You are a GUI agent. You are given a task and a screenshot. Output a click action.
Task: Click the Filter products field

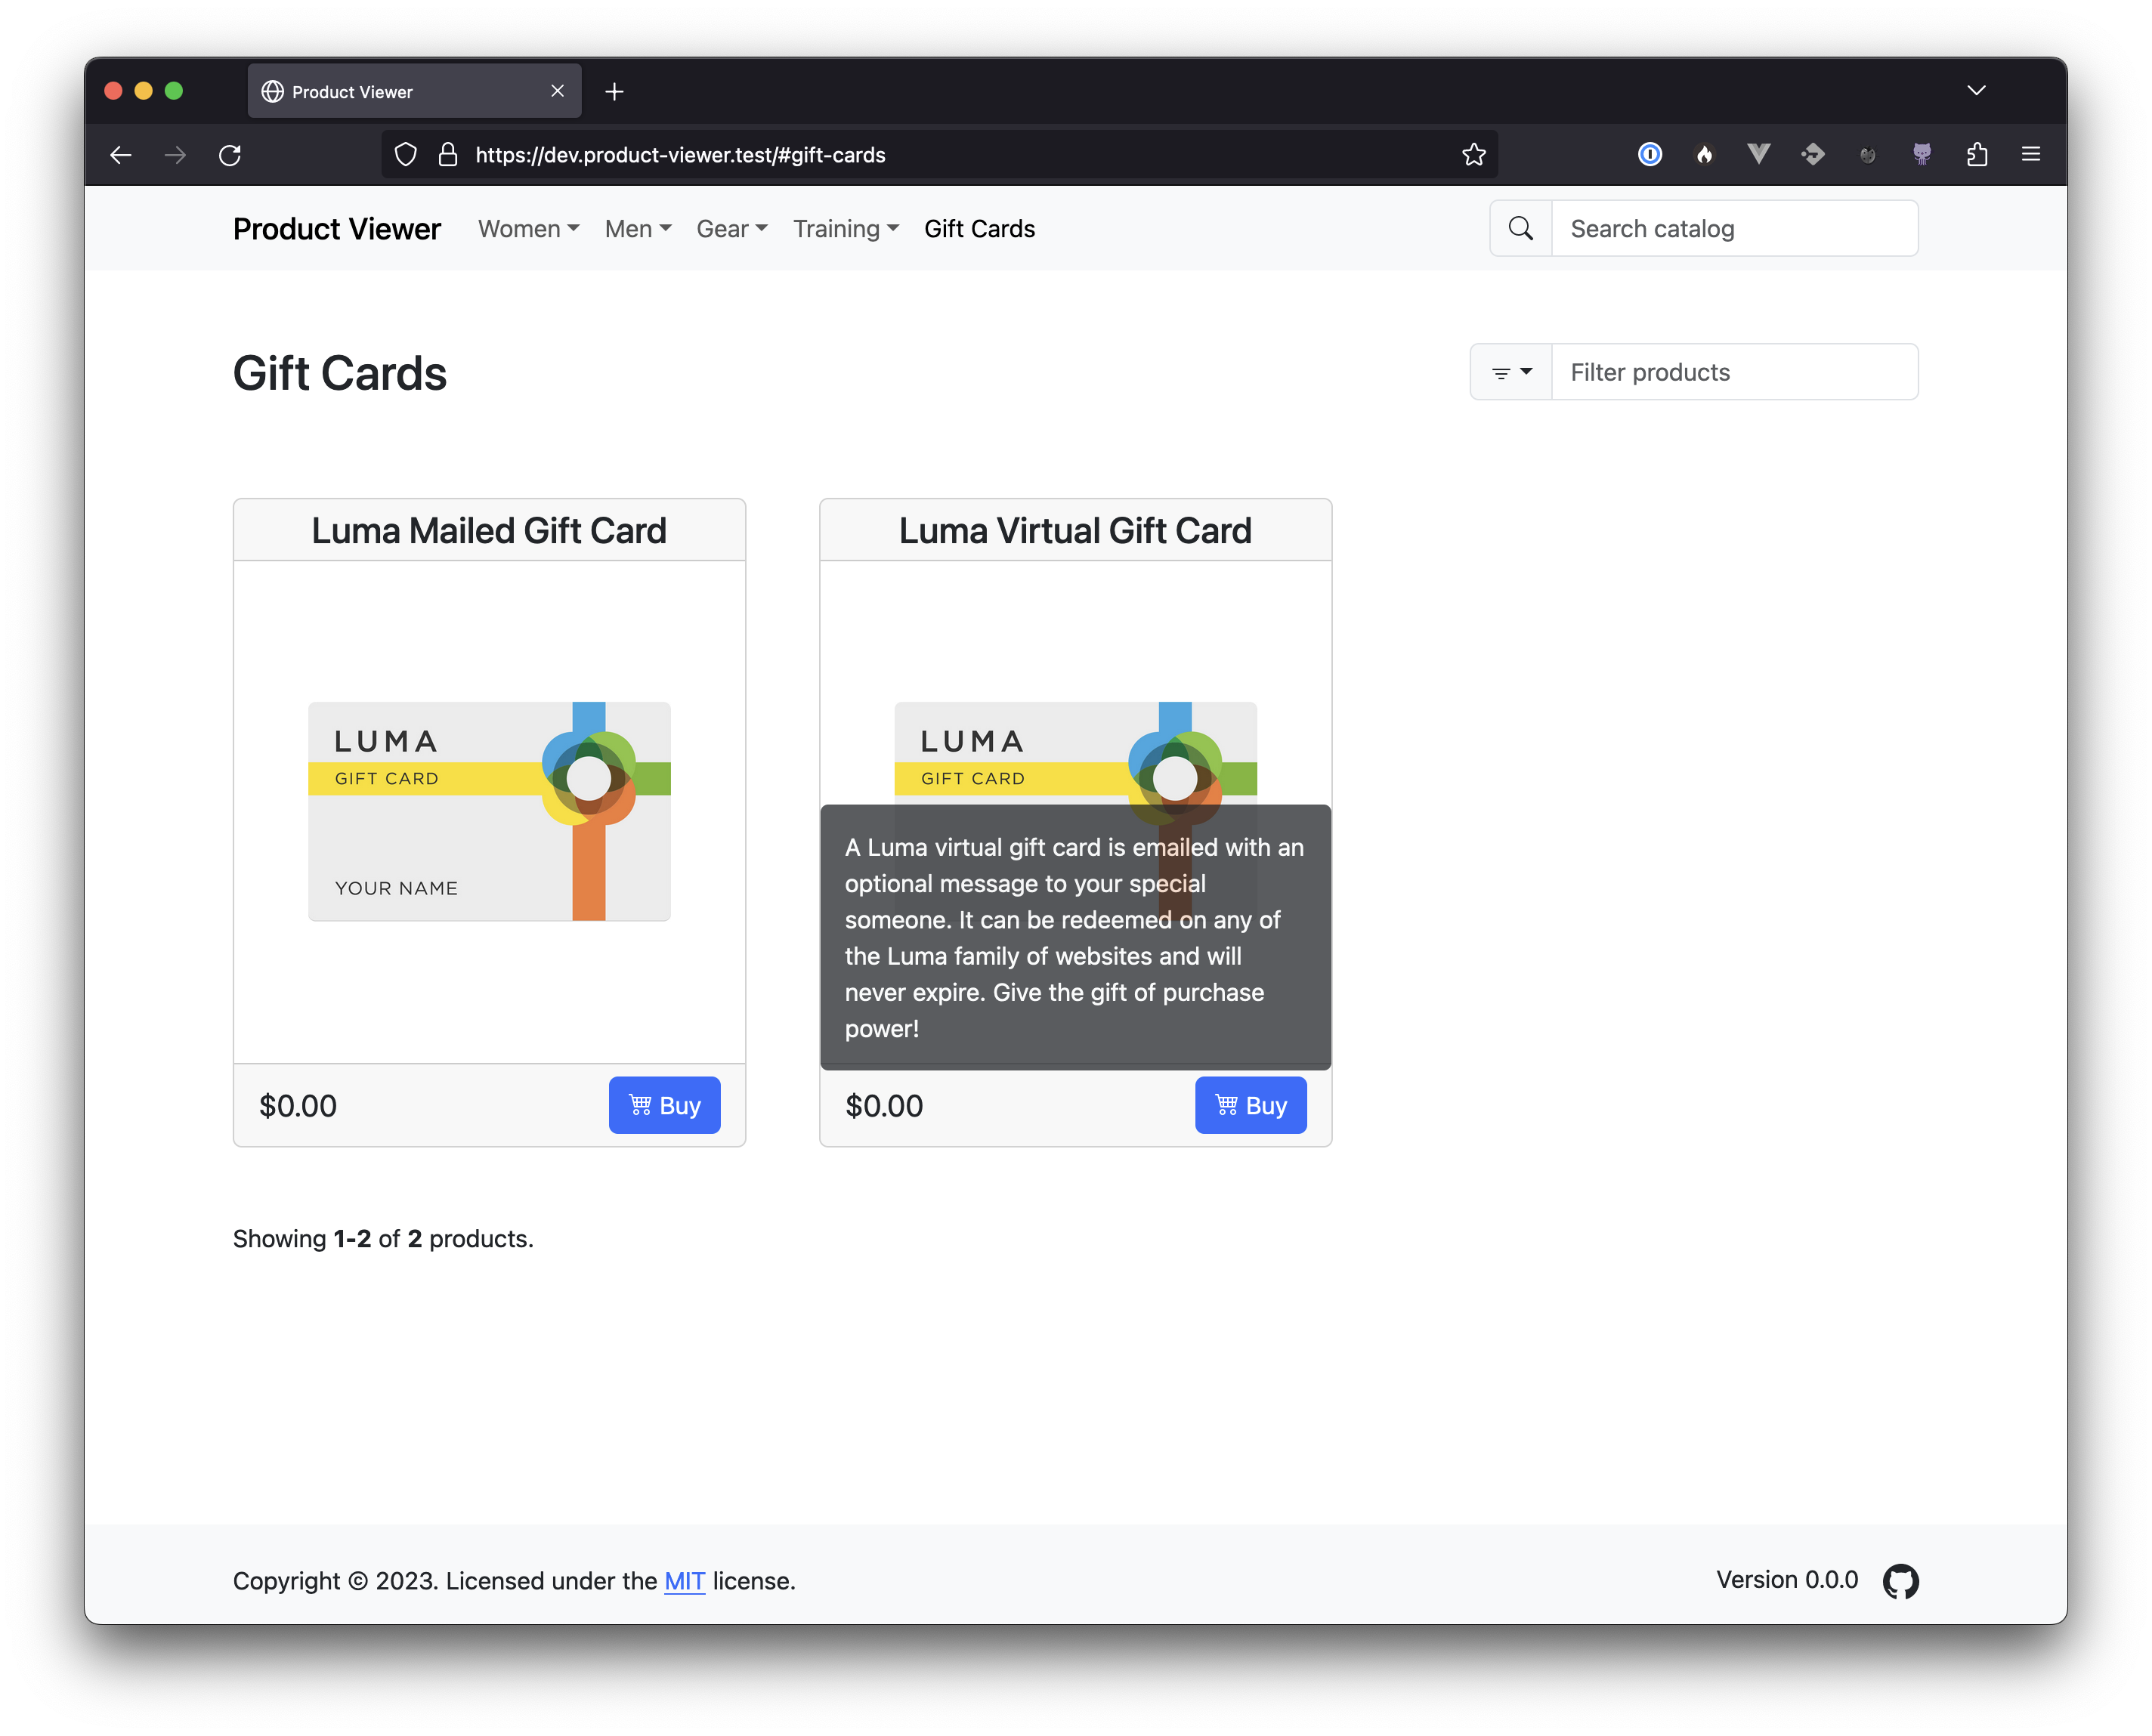click(x=1734, y=373)
